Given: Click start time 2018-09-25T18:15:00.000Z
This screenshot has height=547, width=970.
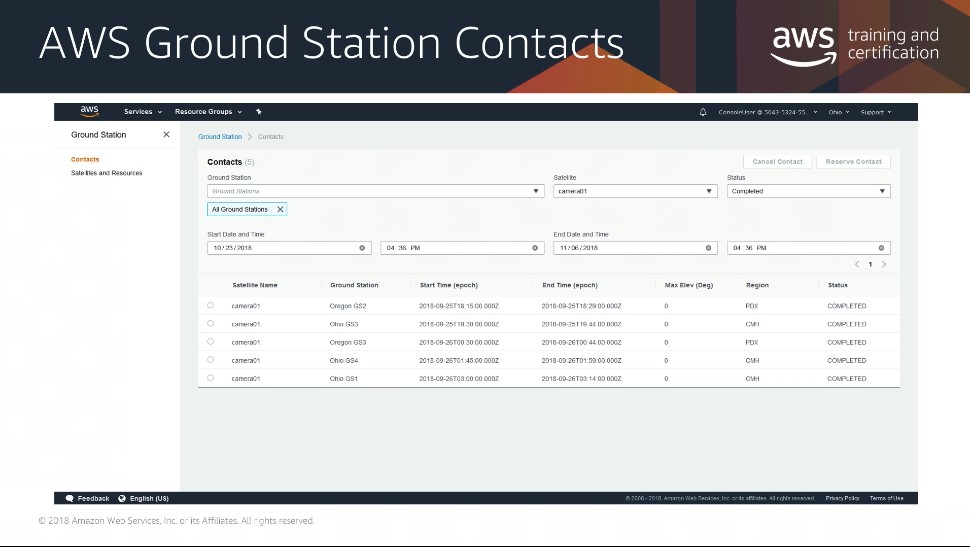Looking at the screenshot, I should 458,306.
